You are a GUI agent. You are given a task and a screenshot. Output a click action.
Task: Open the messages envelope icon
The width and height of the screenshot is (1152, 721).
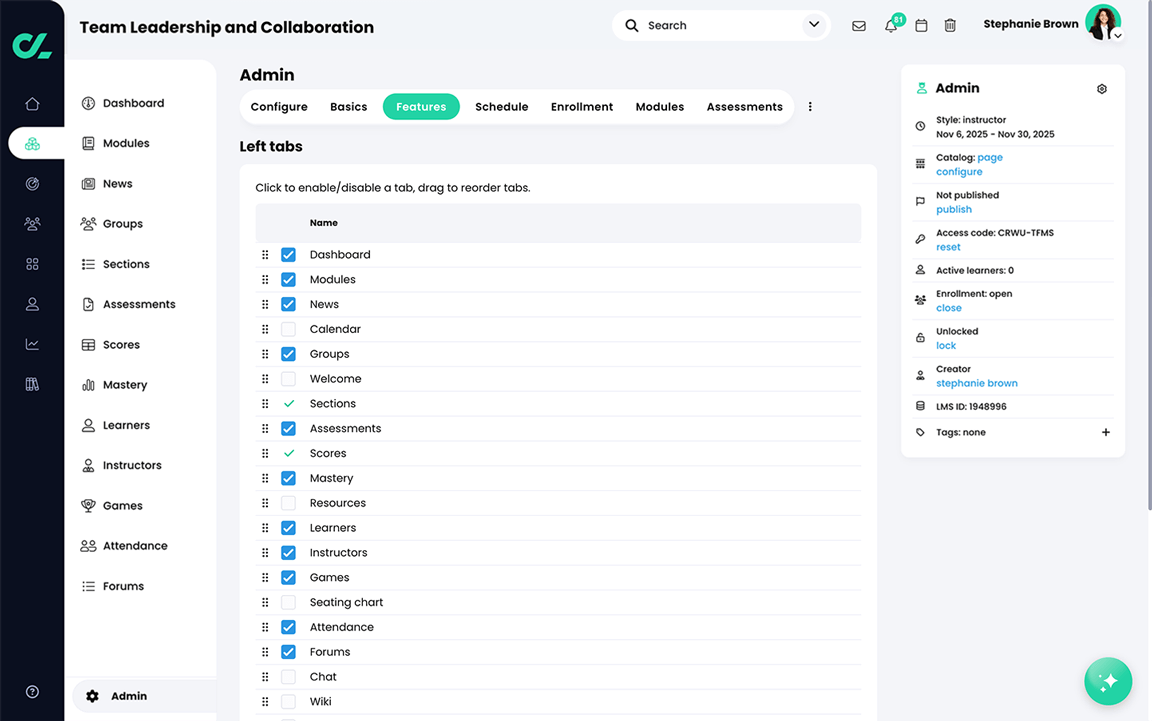[x=859, y=25]
